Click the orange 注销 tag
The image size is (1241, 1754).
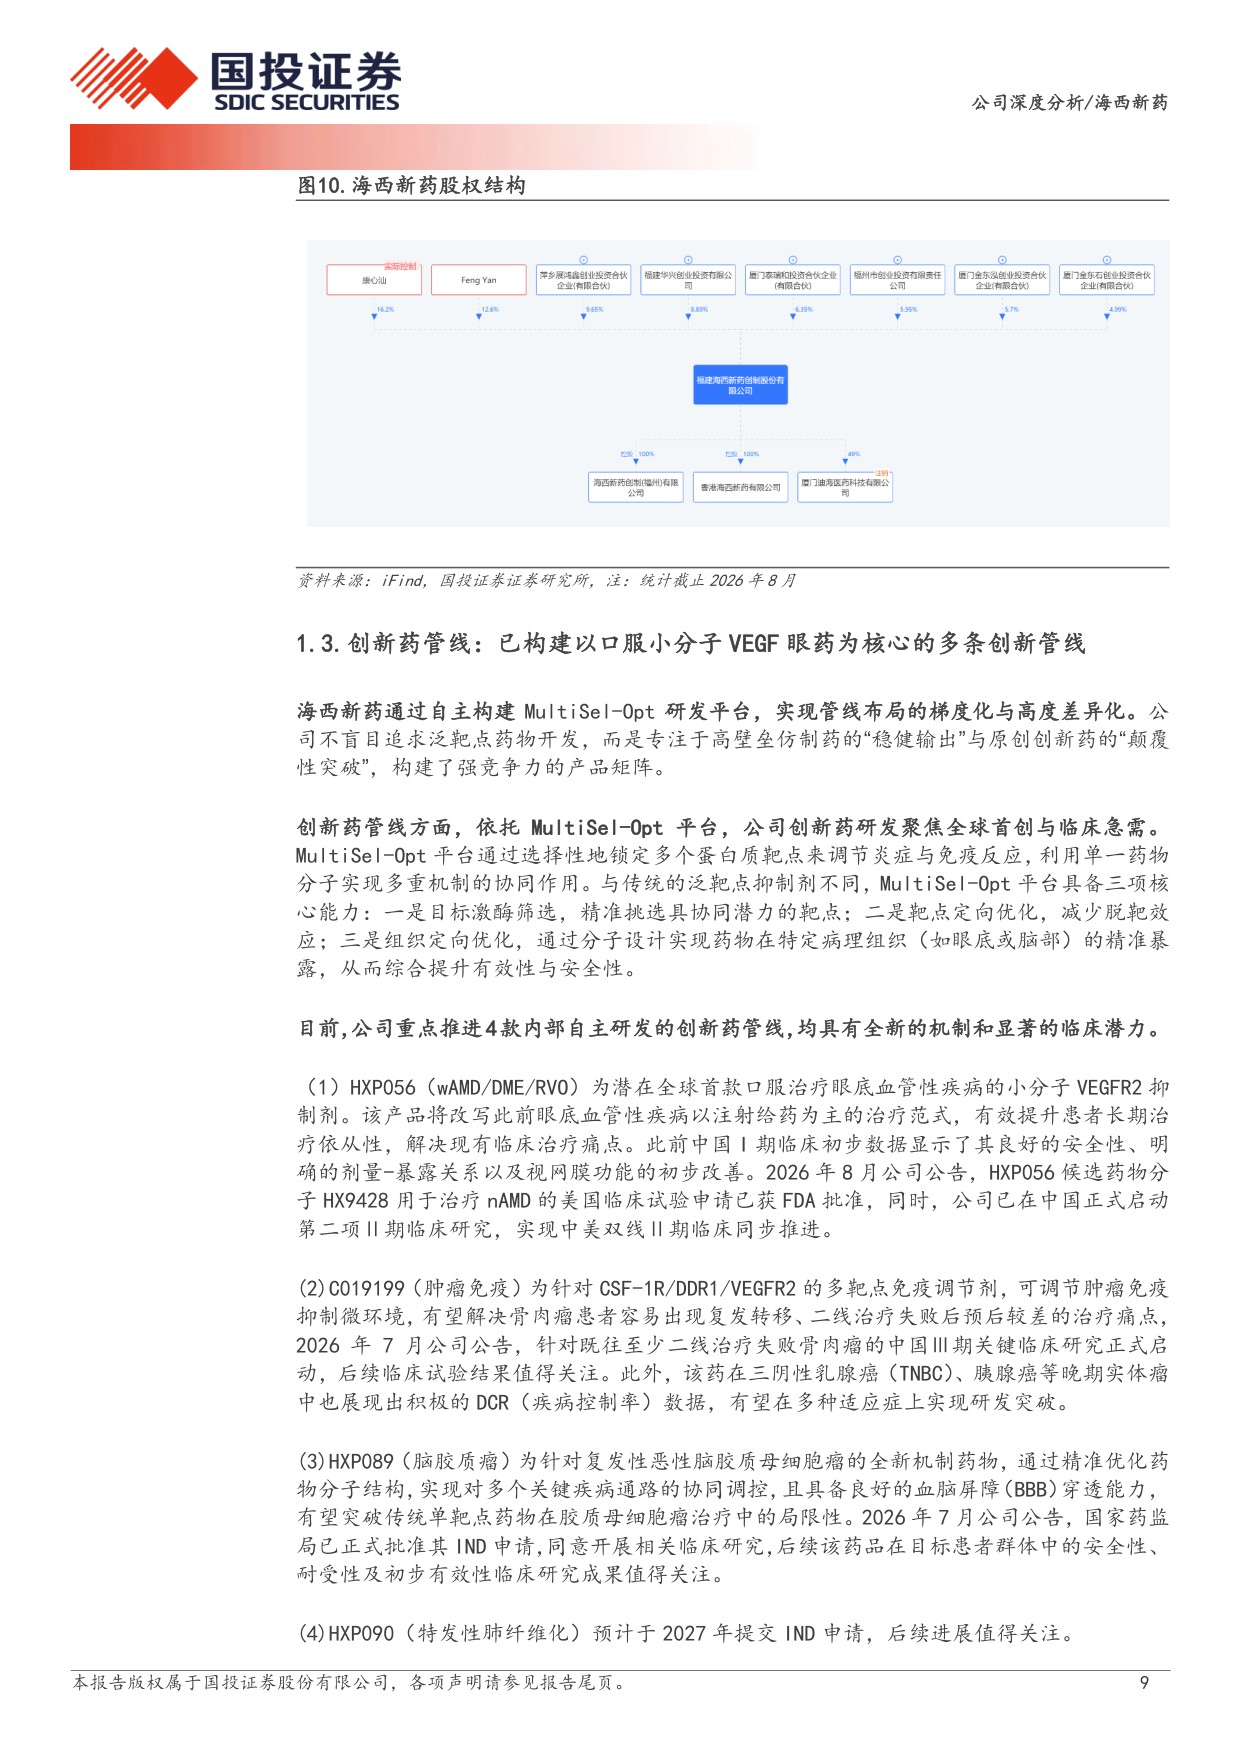[x=882, y=474]
